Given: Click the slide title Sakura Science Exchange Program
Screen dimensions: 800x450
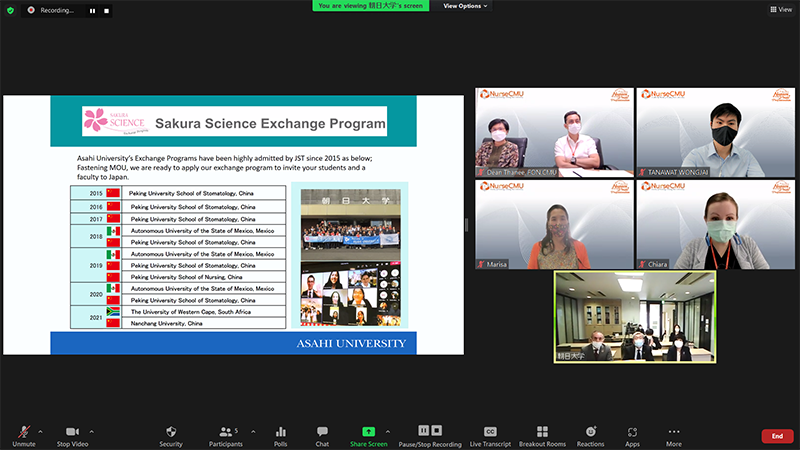Looking at the screenshot, I should click(270, 123).
